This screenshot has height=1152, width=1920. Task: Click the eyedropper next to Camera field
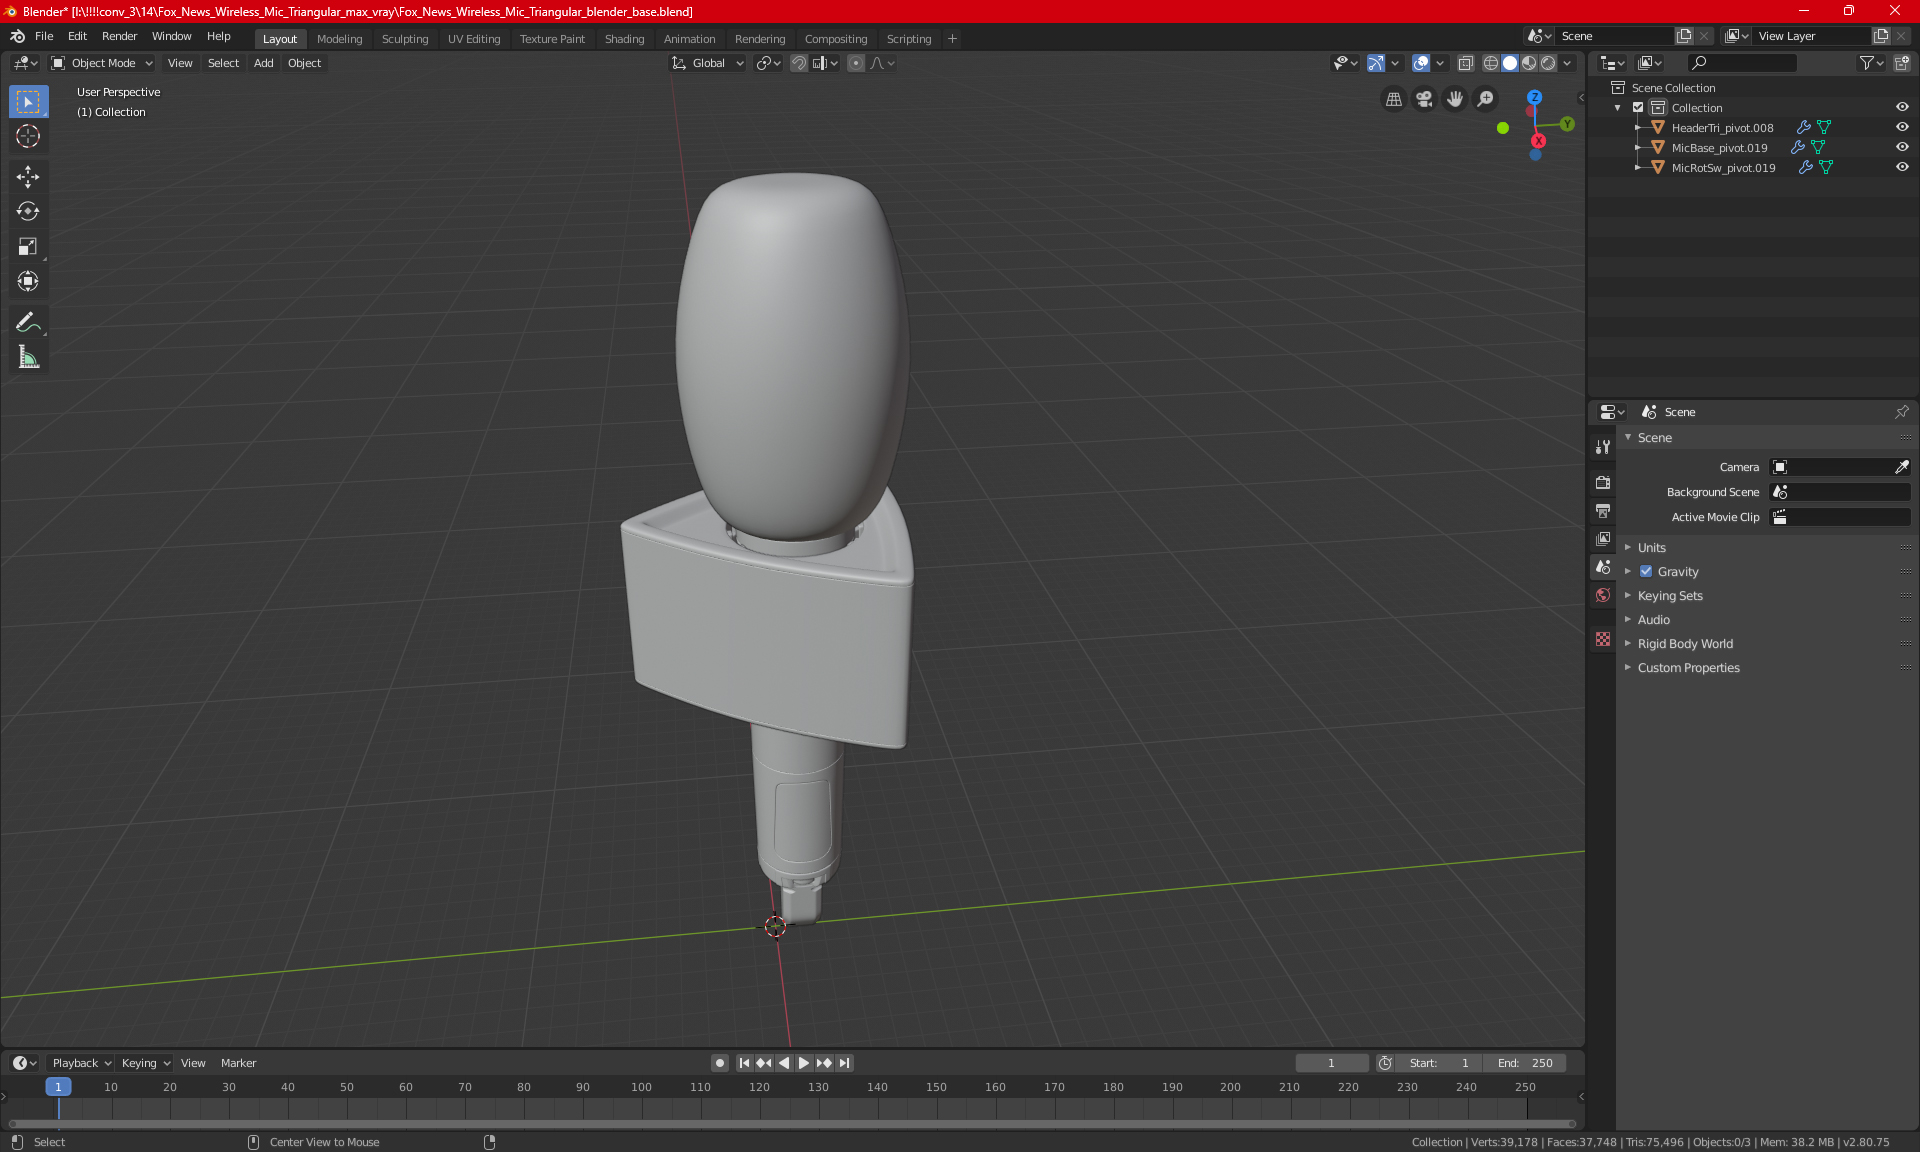[x=1901, y=467]
